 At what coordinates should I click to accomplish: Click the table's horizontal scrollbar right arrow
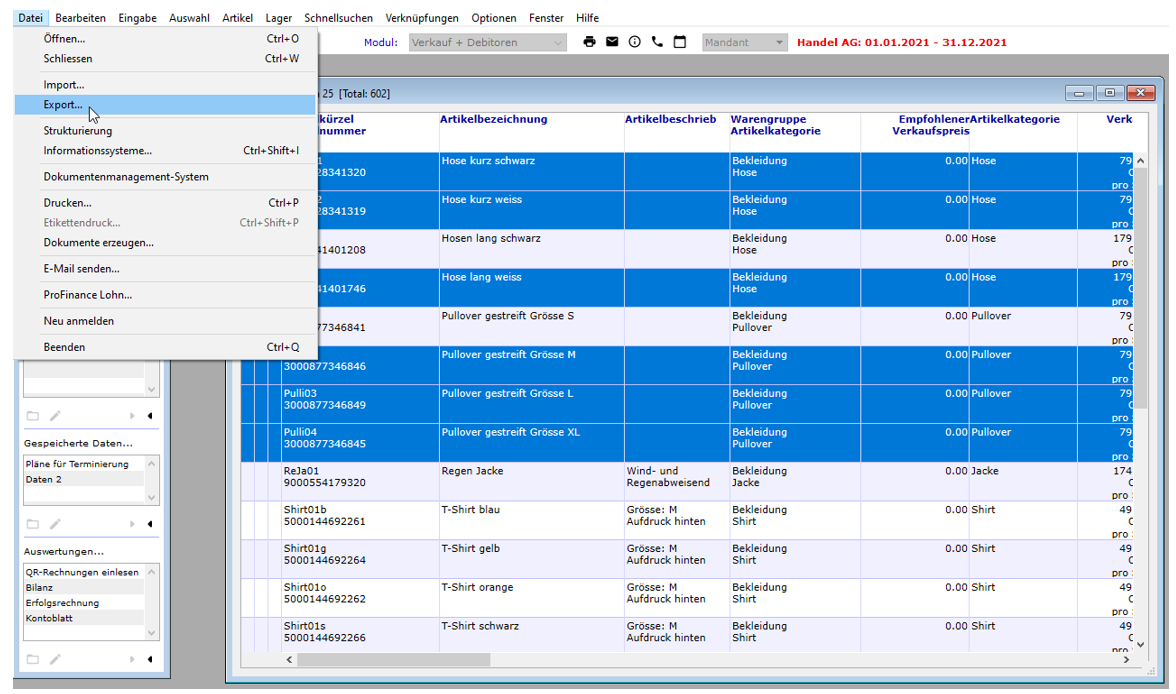click(1128, 660)
